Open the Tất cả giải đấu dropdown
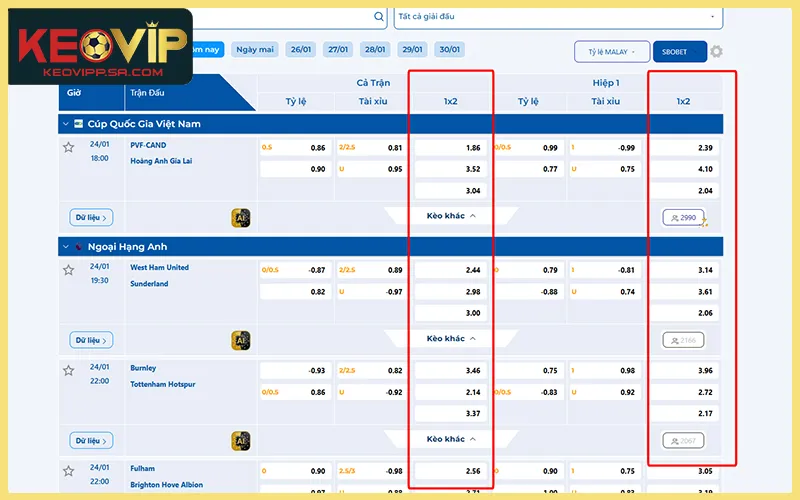This screenshot has width=800, height=500. [x=558, y=17]
